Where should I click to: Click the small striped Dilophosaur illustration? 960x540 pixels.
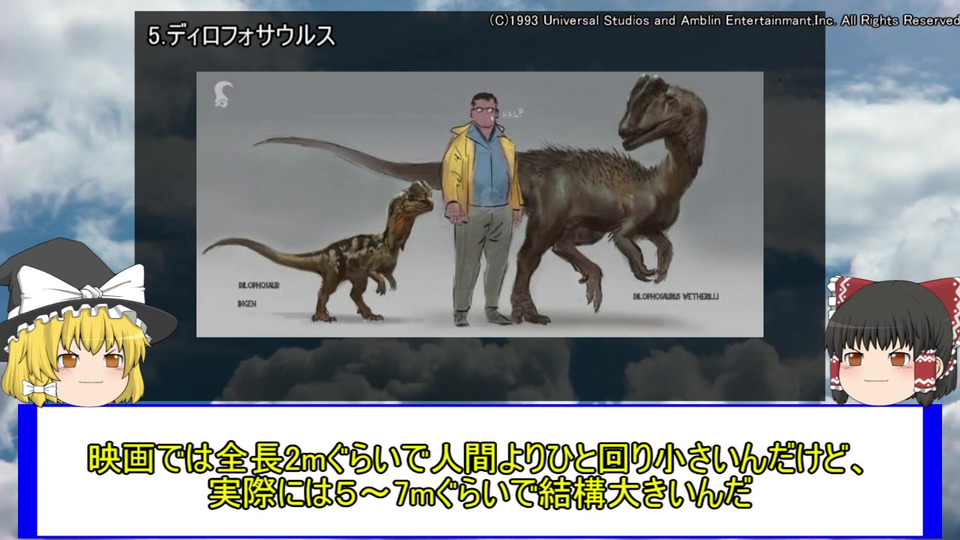(x=320, y=253)
